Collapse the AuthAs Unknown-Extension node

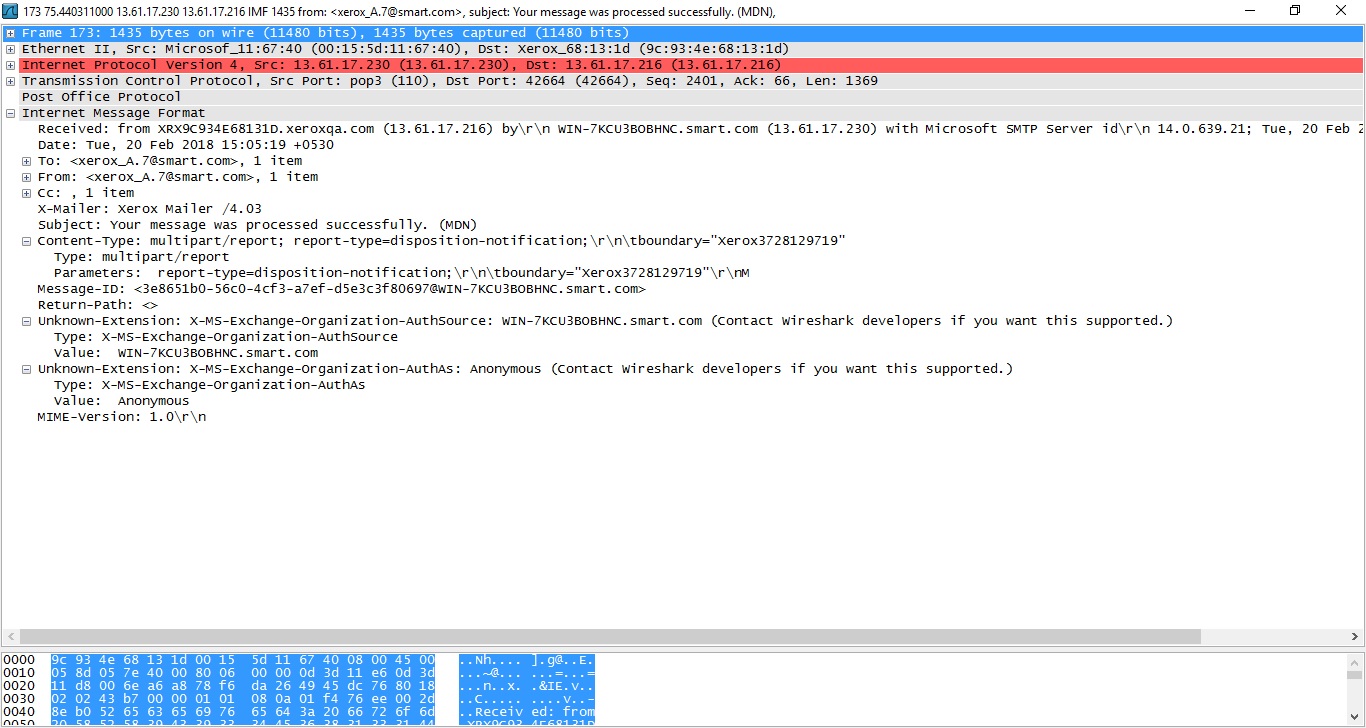[x=26, y=369]
